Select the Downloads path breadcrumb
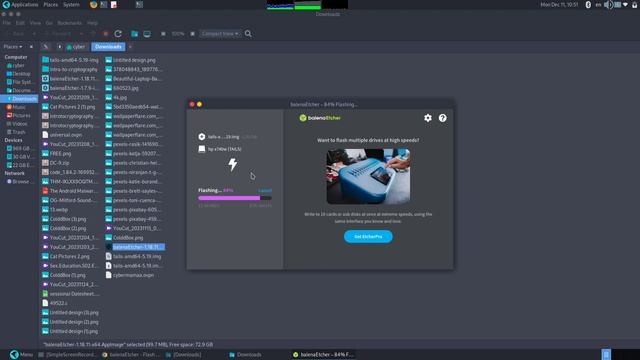Viewport: 640px width, 360px height. (x=108, y=47)
